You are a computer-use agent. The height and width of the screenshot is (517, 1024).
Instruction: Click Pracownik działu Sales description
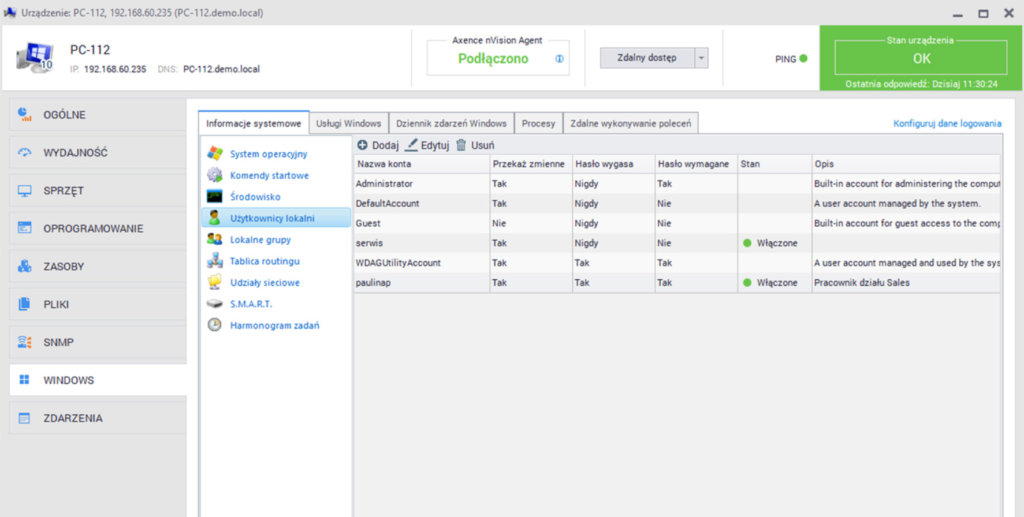[x=862, y=283]
